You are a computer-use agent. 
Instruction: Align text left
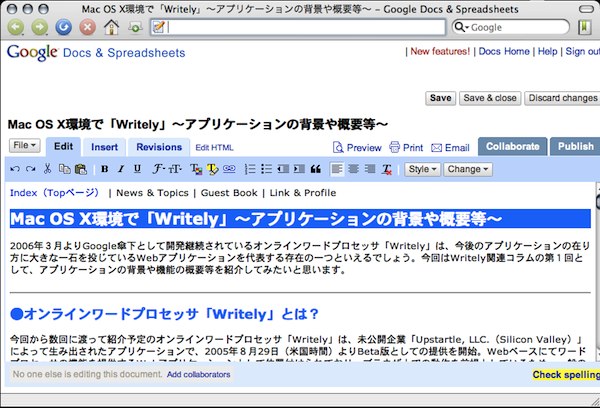(x=337, y=169)
